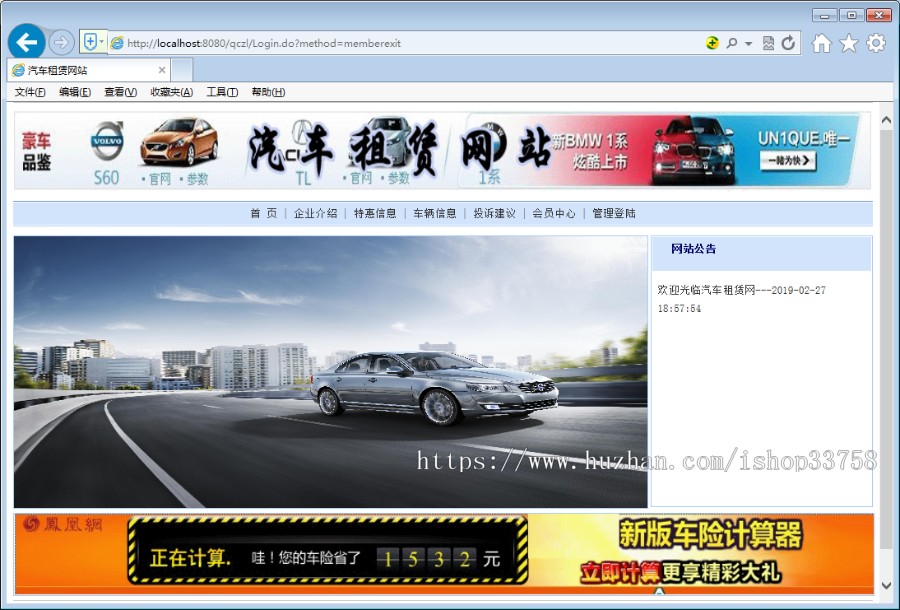Image resolution: width=900 pixels, height=610 pixels.
Task: Open Favorites with the star icon
Action: click(x=848, y=43)
